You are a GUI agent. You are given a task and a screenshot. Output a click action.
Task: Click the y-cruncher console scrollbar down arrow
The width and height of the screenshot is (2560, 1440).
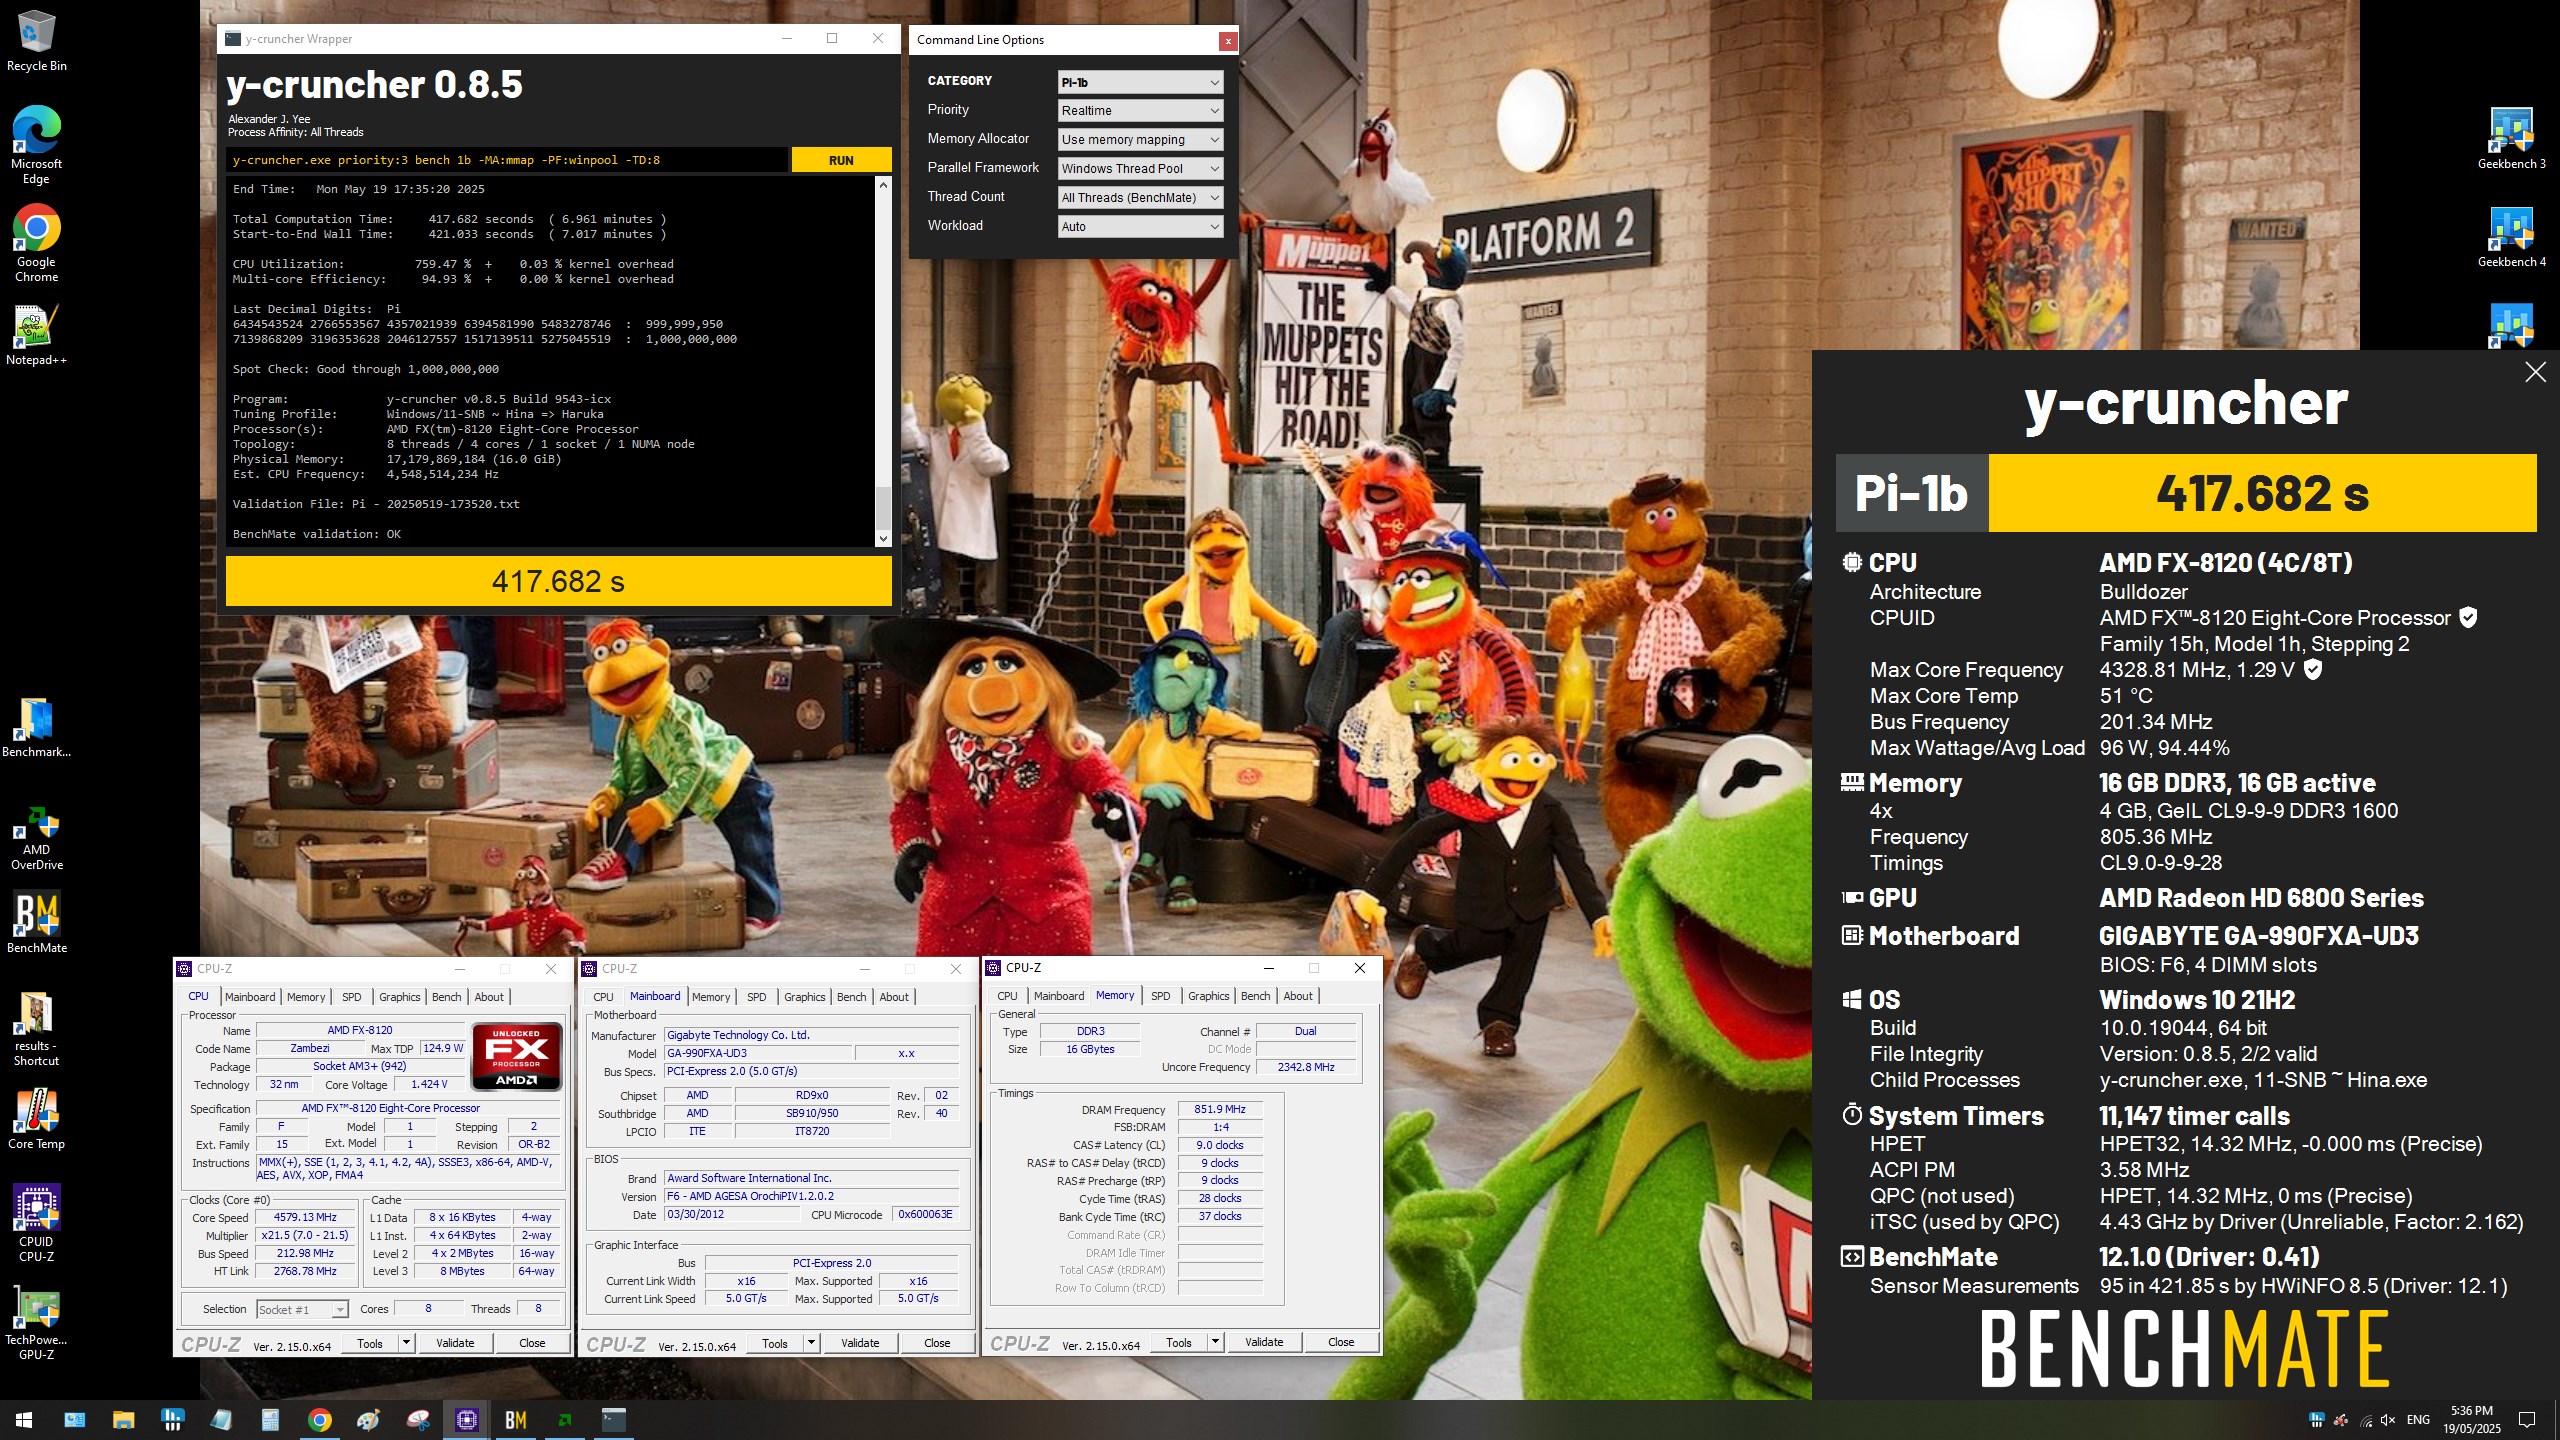coord(882,538)
